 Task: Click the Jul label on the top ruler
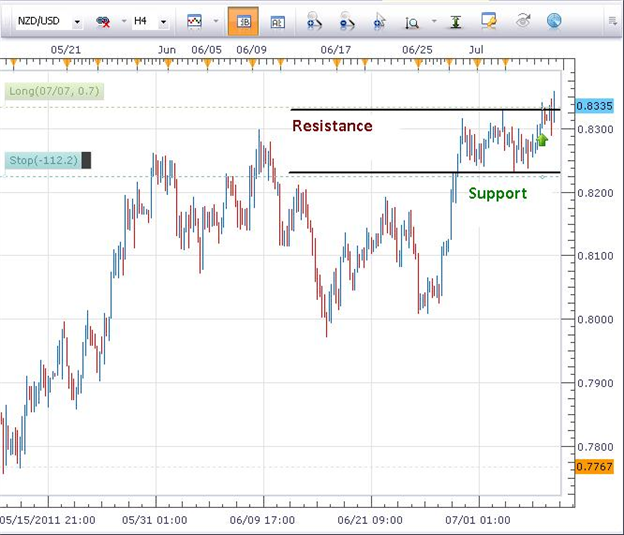[476, 50]
